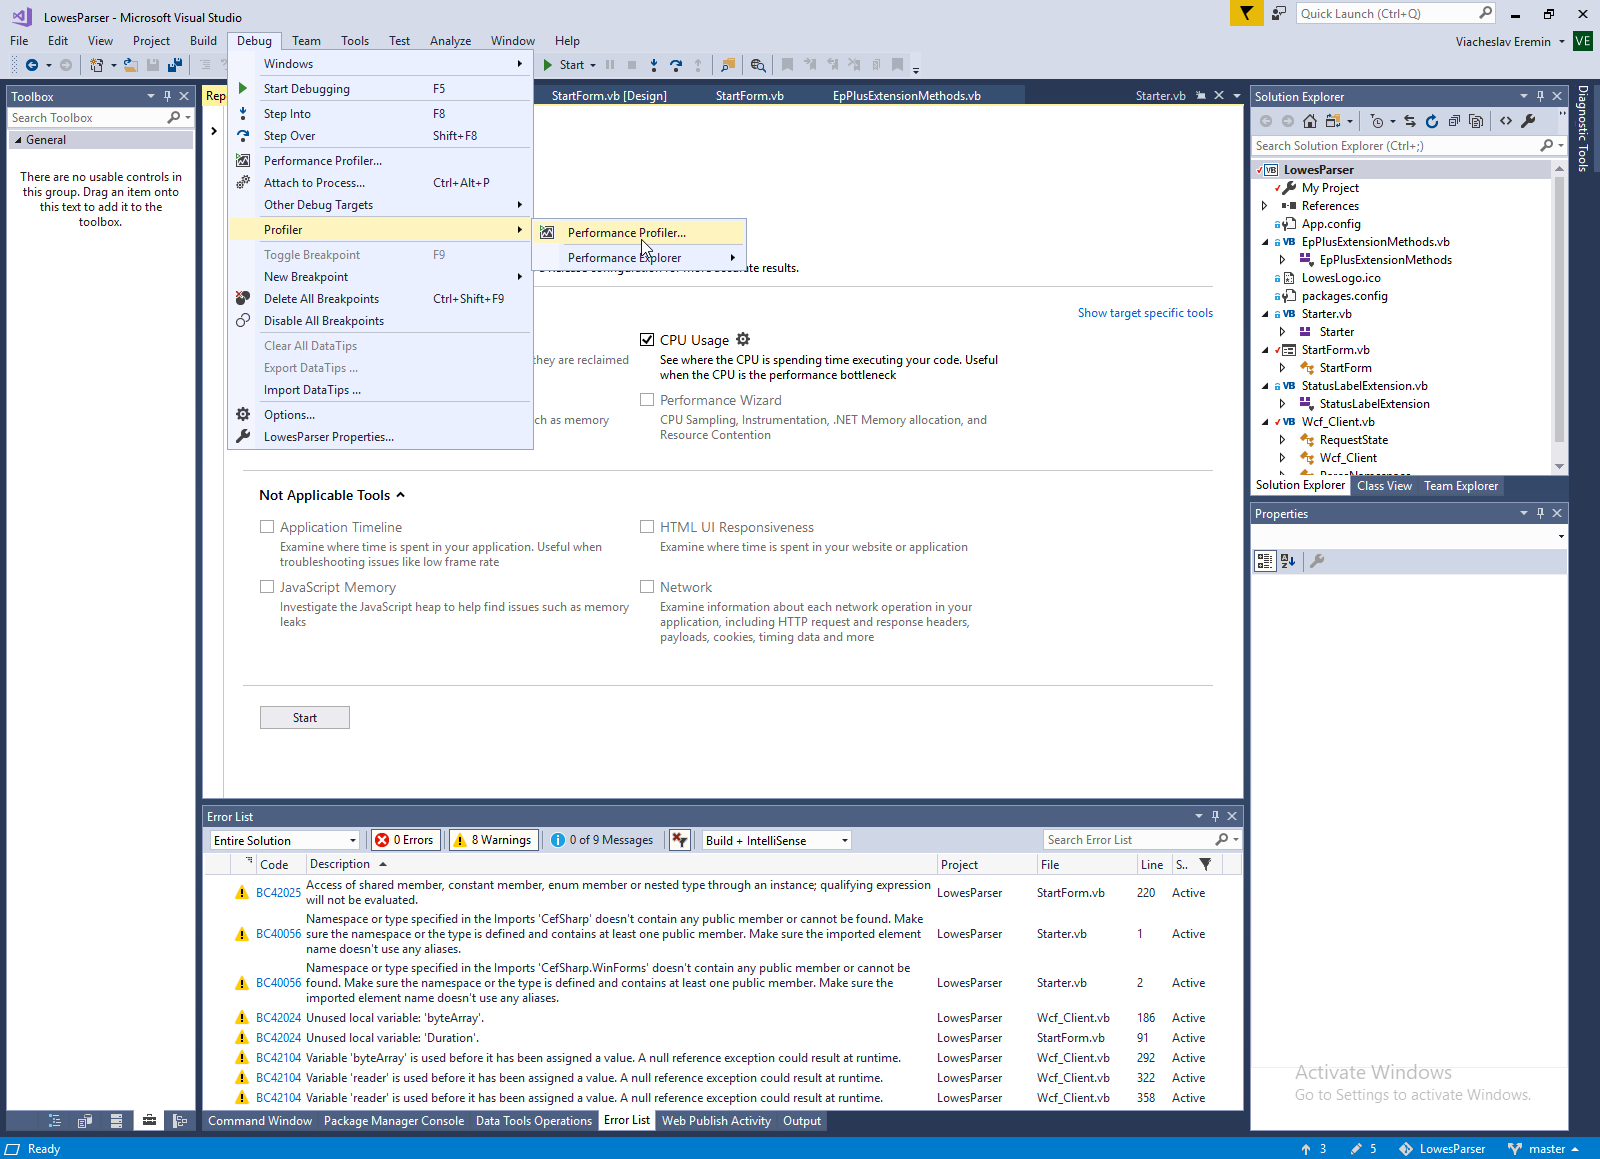Click the Solution Explorer Home icon
This screenshot has width=1600, height=1159.
(1309, 121)
